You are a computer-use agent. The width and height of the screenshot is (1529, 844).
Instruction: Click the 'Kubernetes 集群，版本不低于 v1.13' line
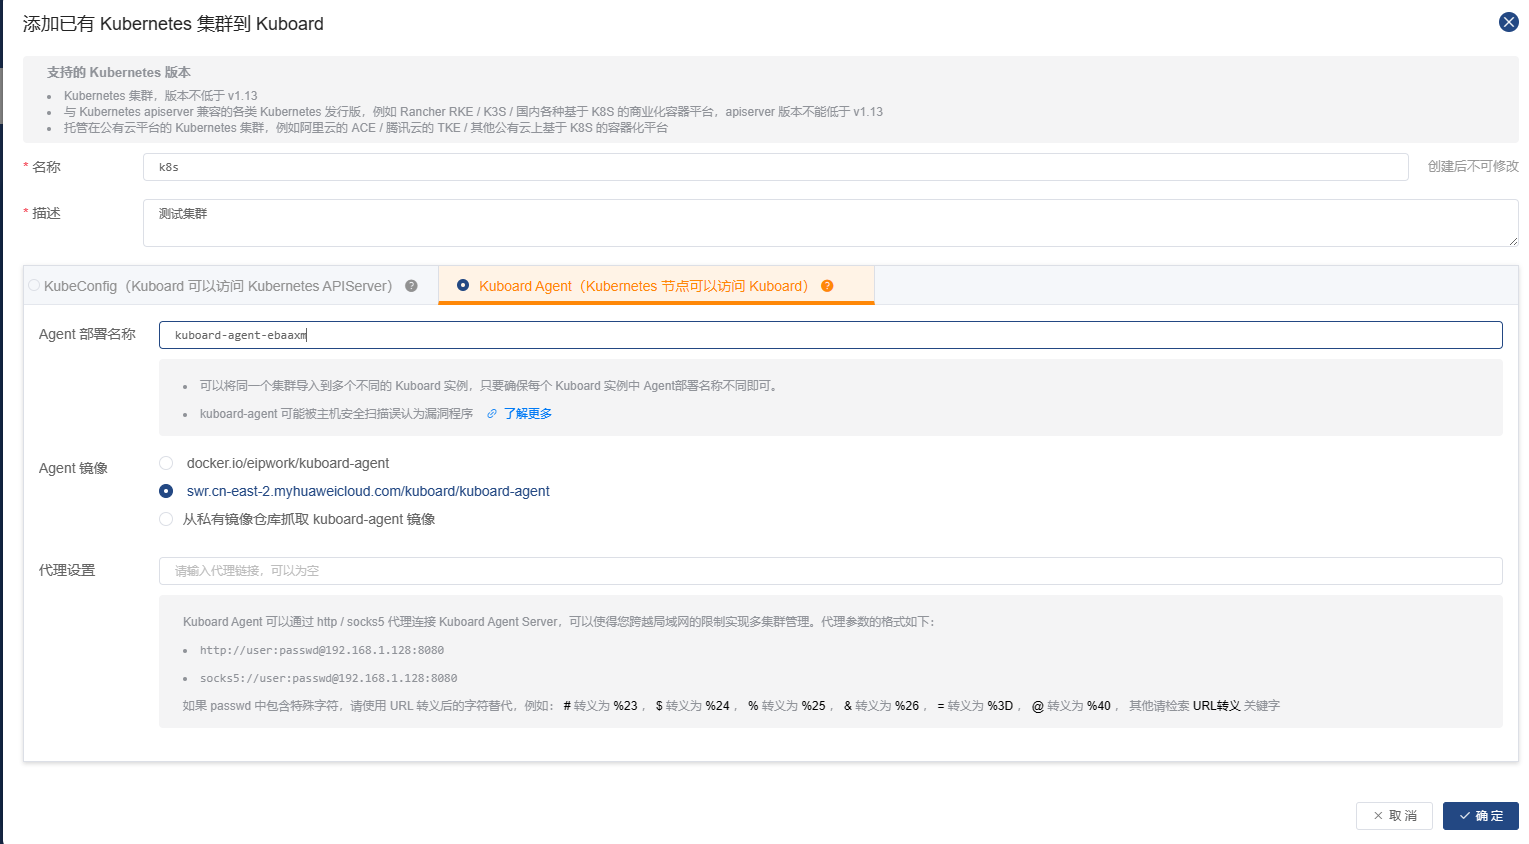pyautogui.click(x=161, y=96)
